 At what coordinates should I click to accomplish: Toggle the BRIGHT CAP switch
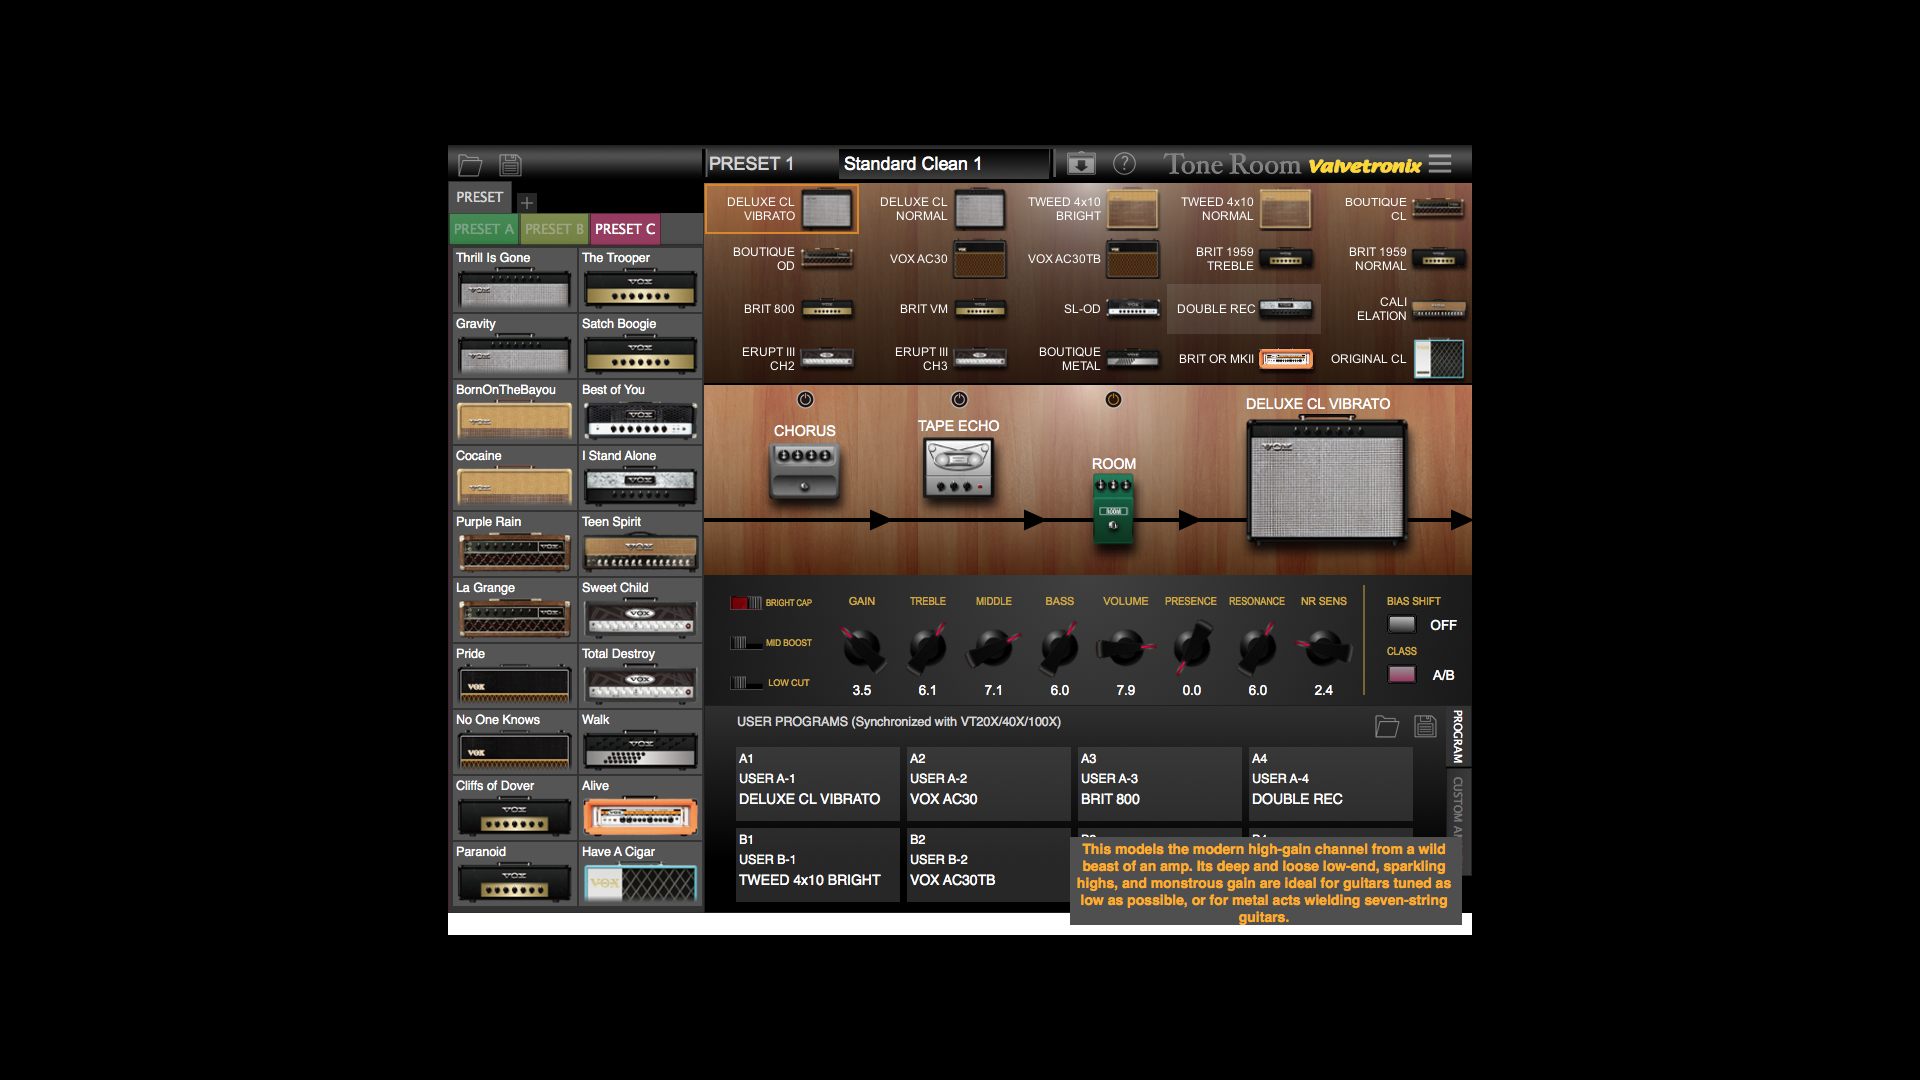tap(745, 602)
